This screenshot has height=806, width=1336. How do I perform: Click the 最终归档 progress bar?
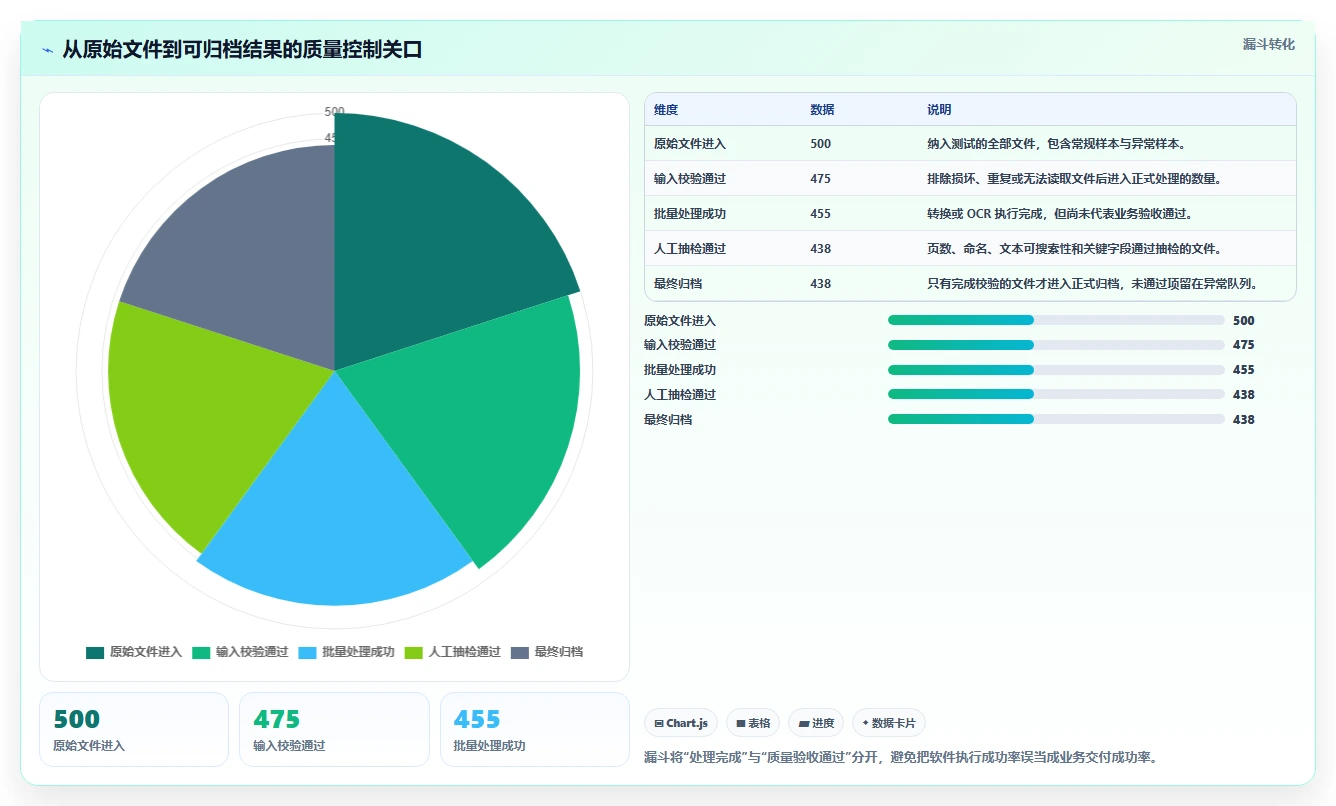(1056, 420)
